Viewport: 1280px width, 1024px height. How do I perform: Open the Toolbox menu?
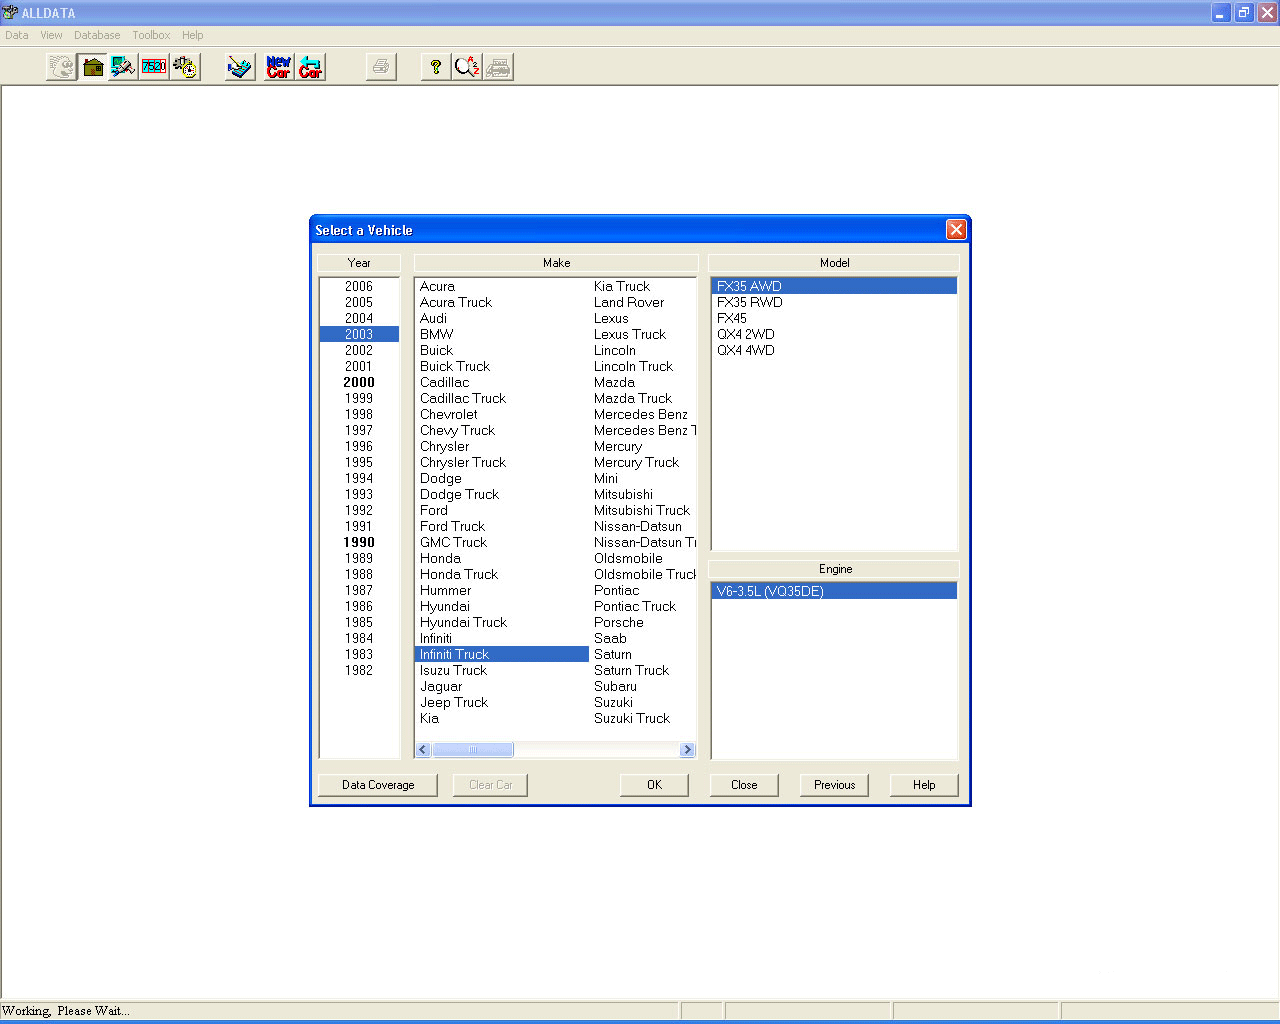tap(151, 35)
